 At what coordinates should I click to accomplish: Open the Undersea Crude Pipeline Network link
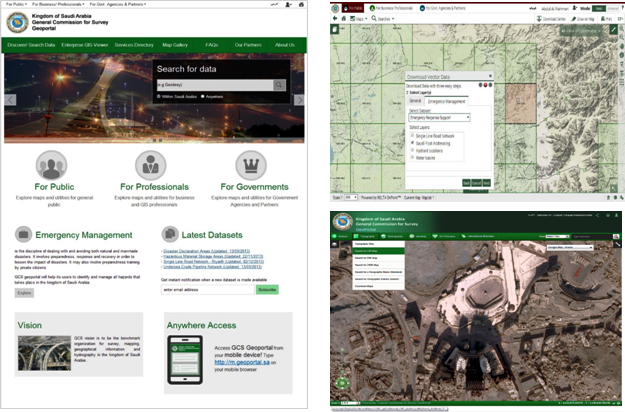click(x=212, y=267)
